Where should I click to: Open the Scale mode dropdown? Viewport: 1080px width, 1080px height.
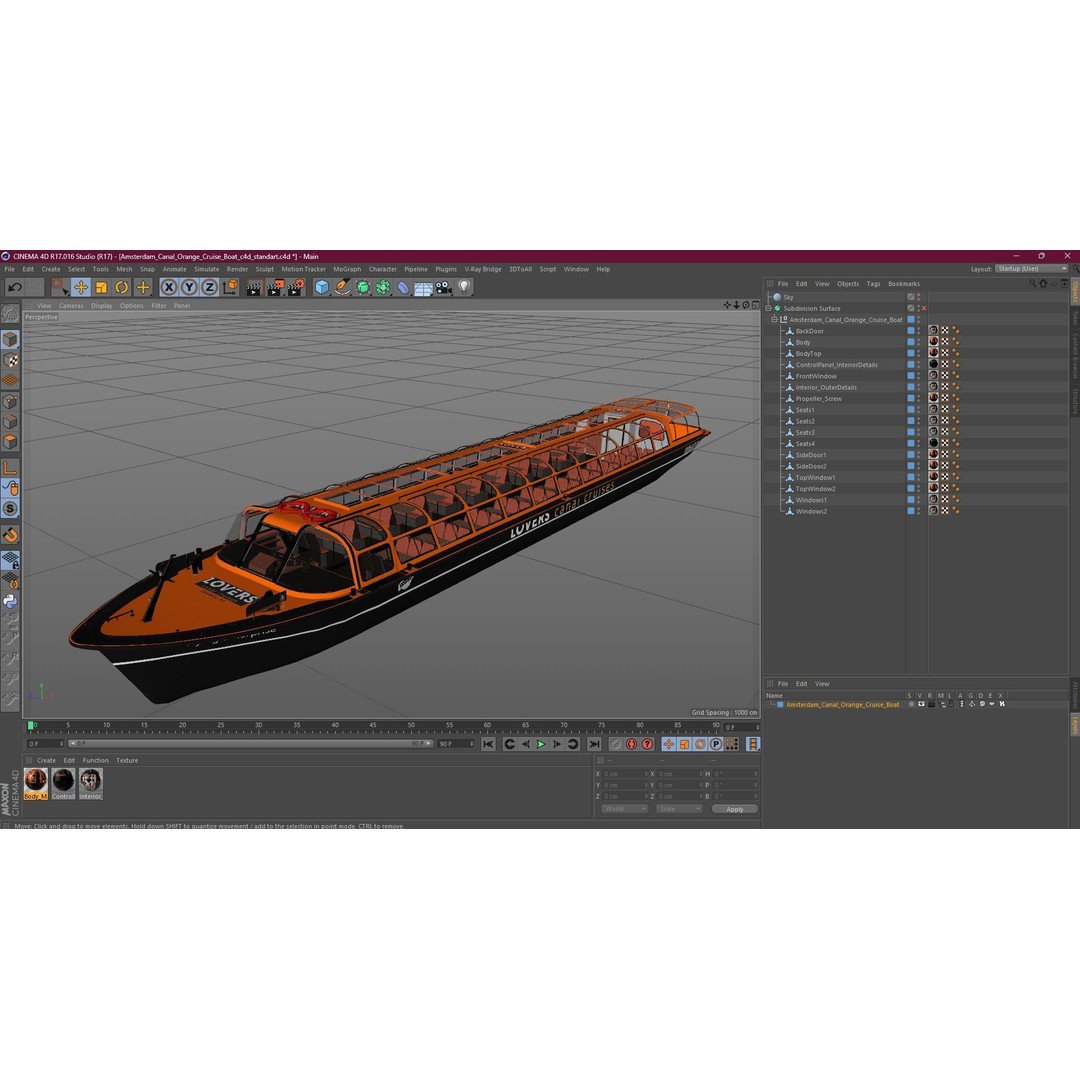click(x=679, y=809)
